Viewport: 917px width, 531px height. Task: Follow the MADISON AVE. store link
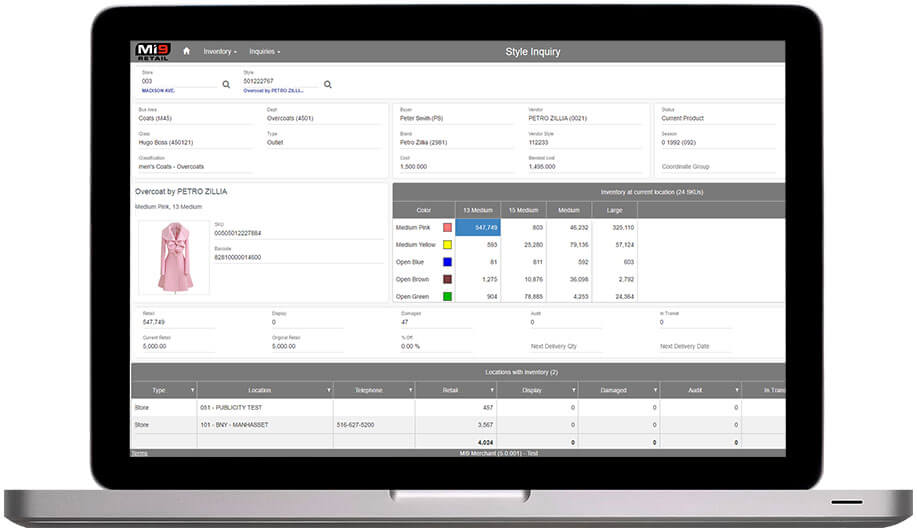[158, 91]
